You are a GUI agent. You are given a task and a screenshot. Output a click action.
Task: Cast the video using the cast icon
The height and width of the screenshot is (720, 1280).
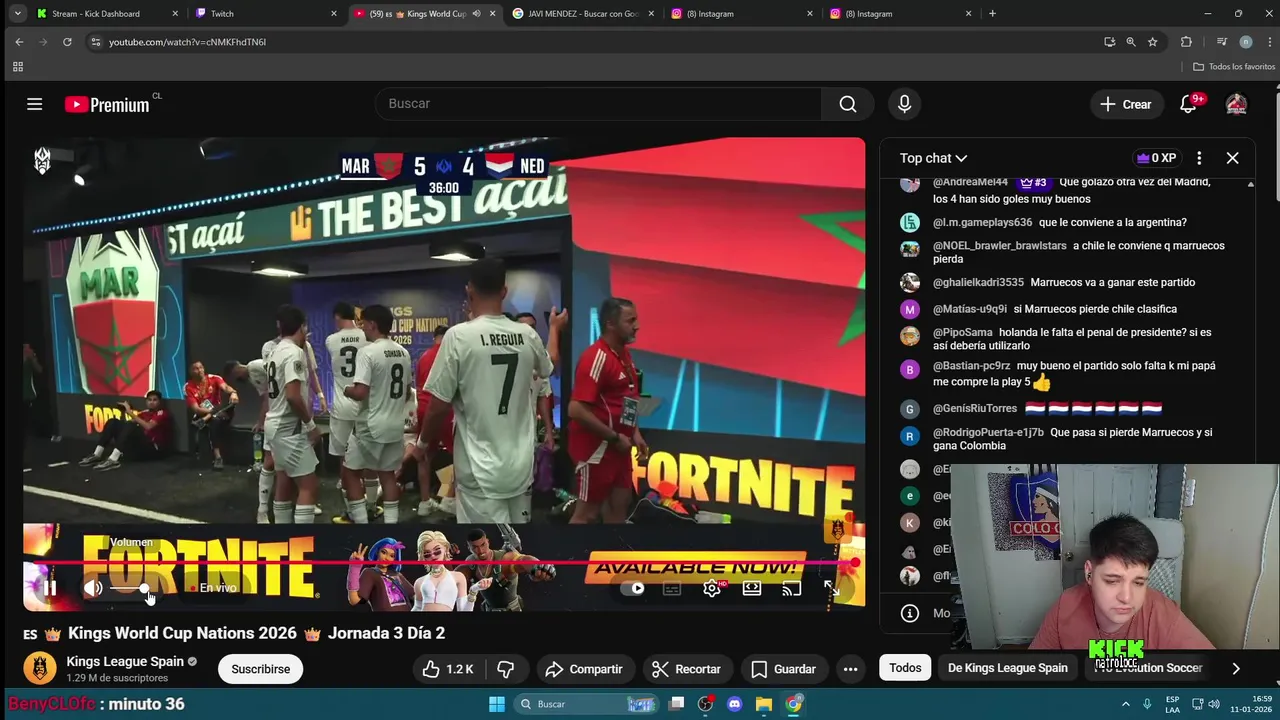point(792,589)
